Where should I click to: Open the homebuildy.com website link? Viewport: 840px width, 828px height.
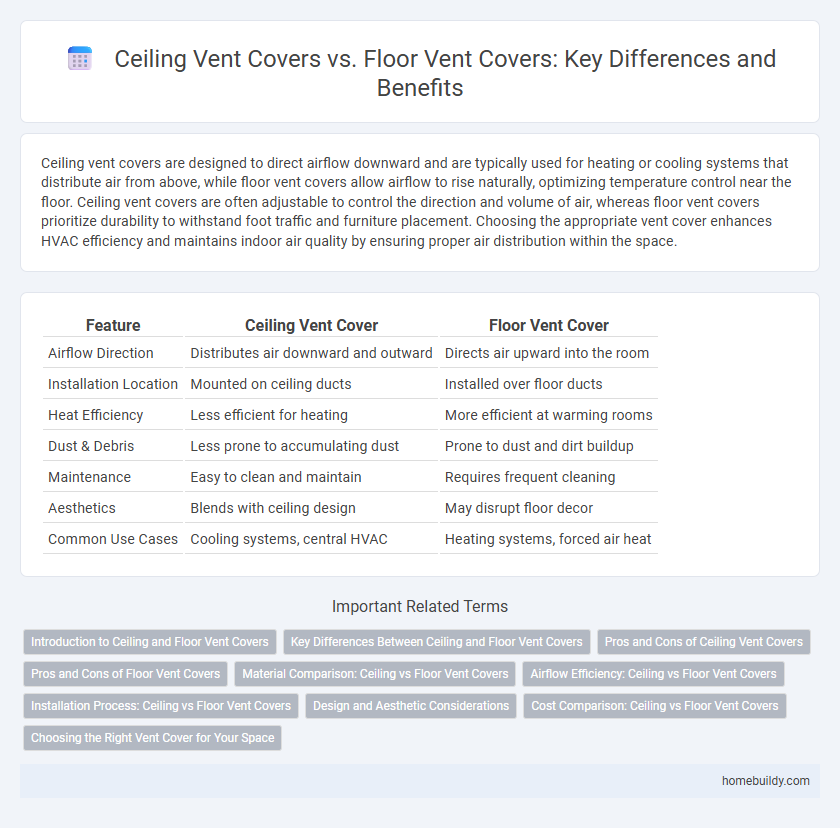(767, 781)
